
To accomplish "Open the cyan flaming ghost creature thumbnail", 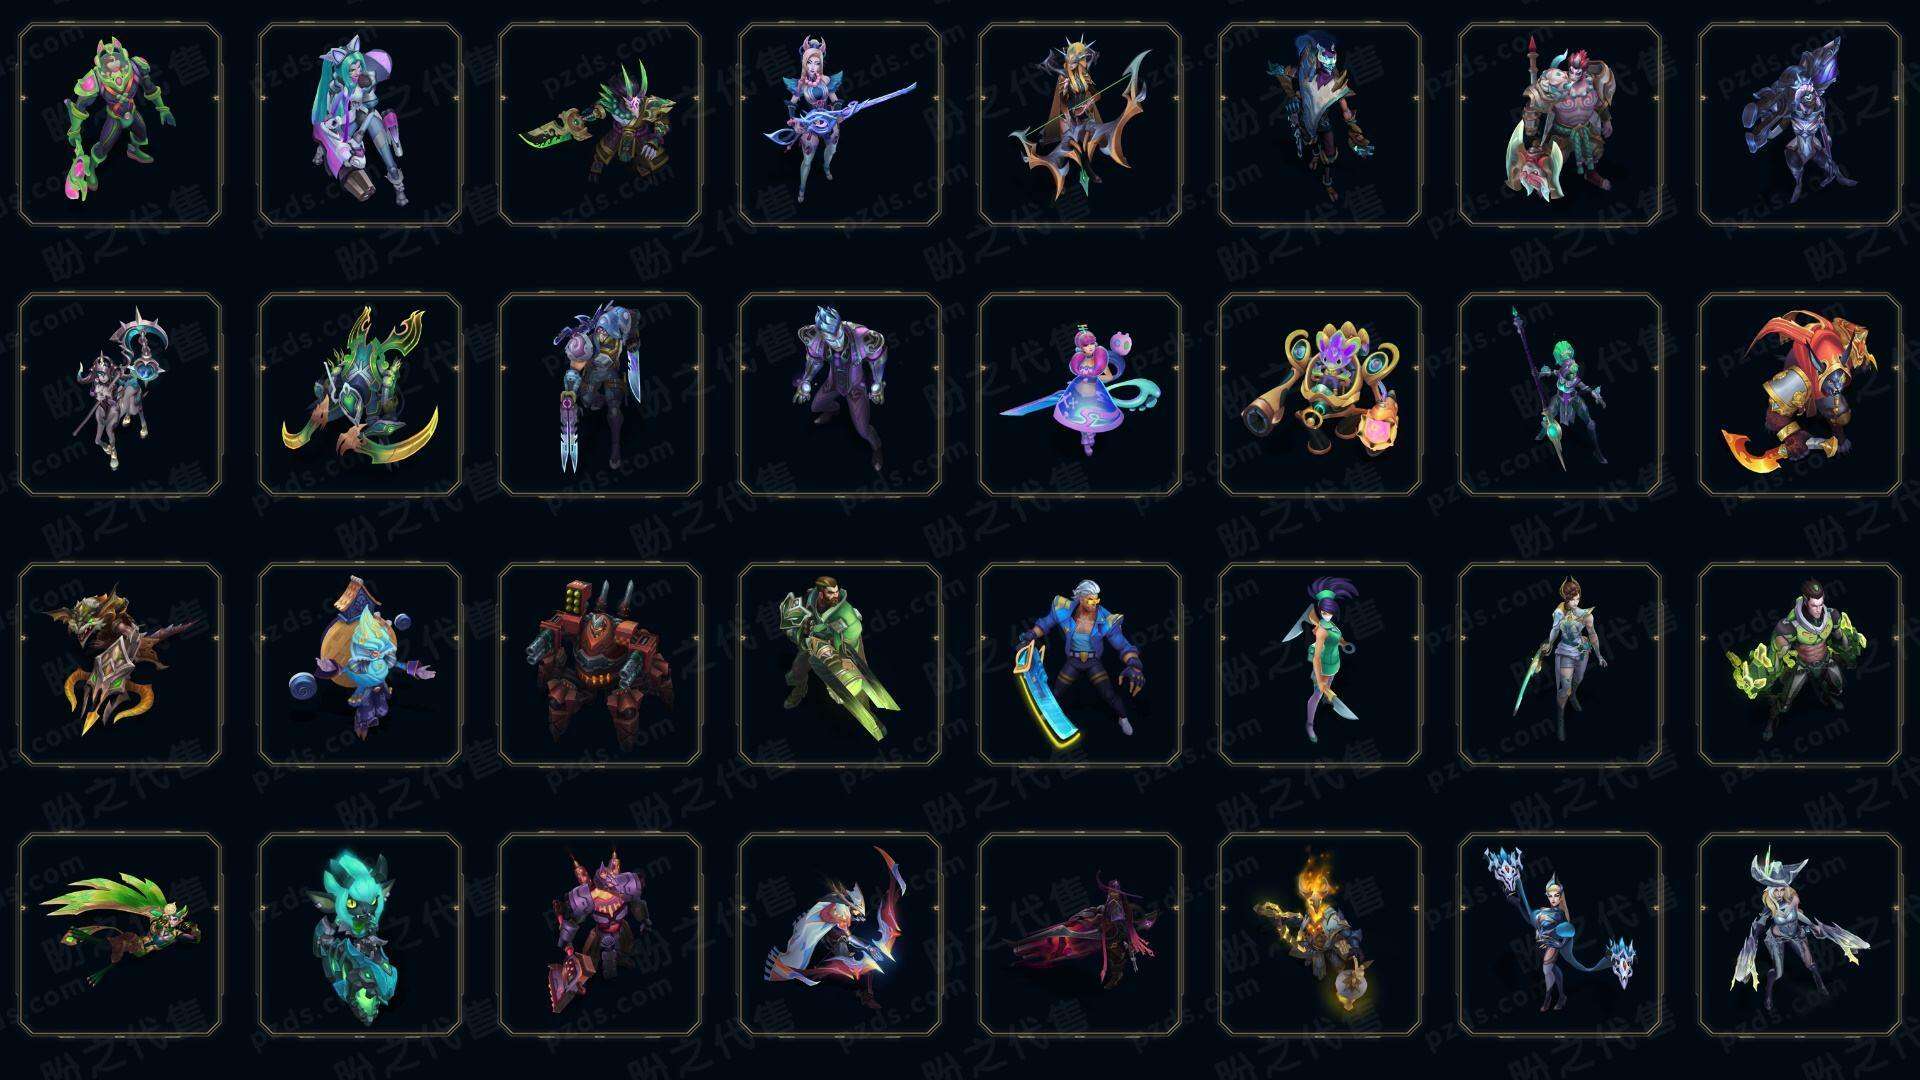I will tap(360, 934).
